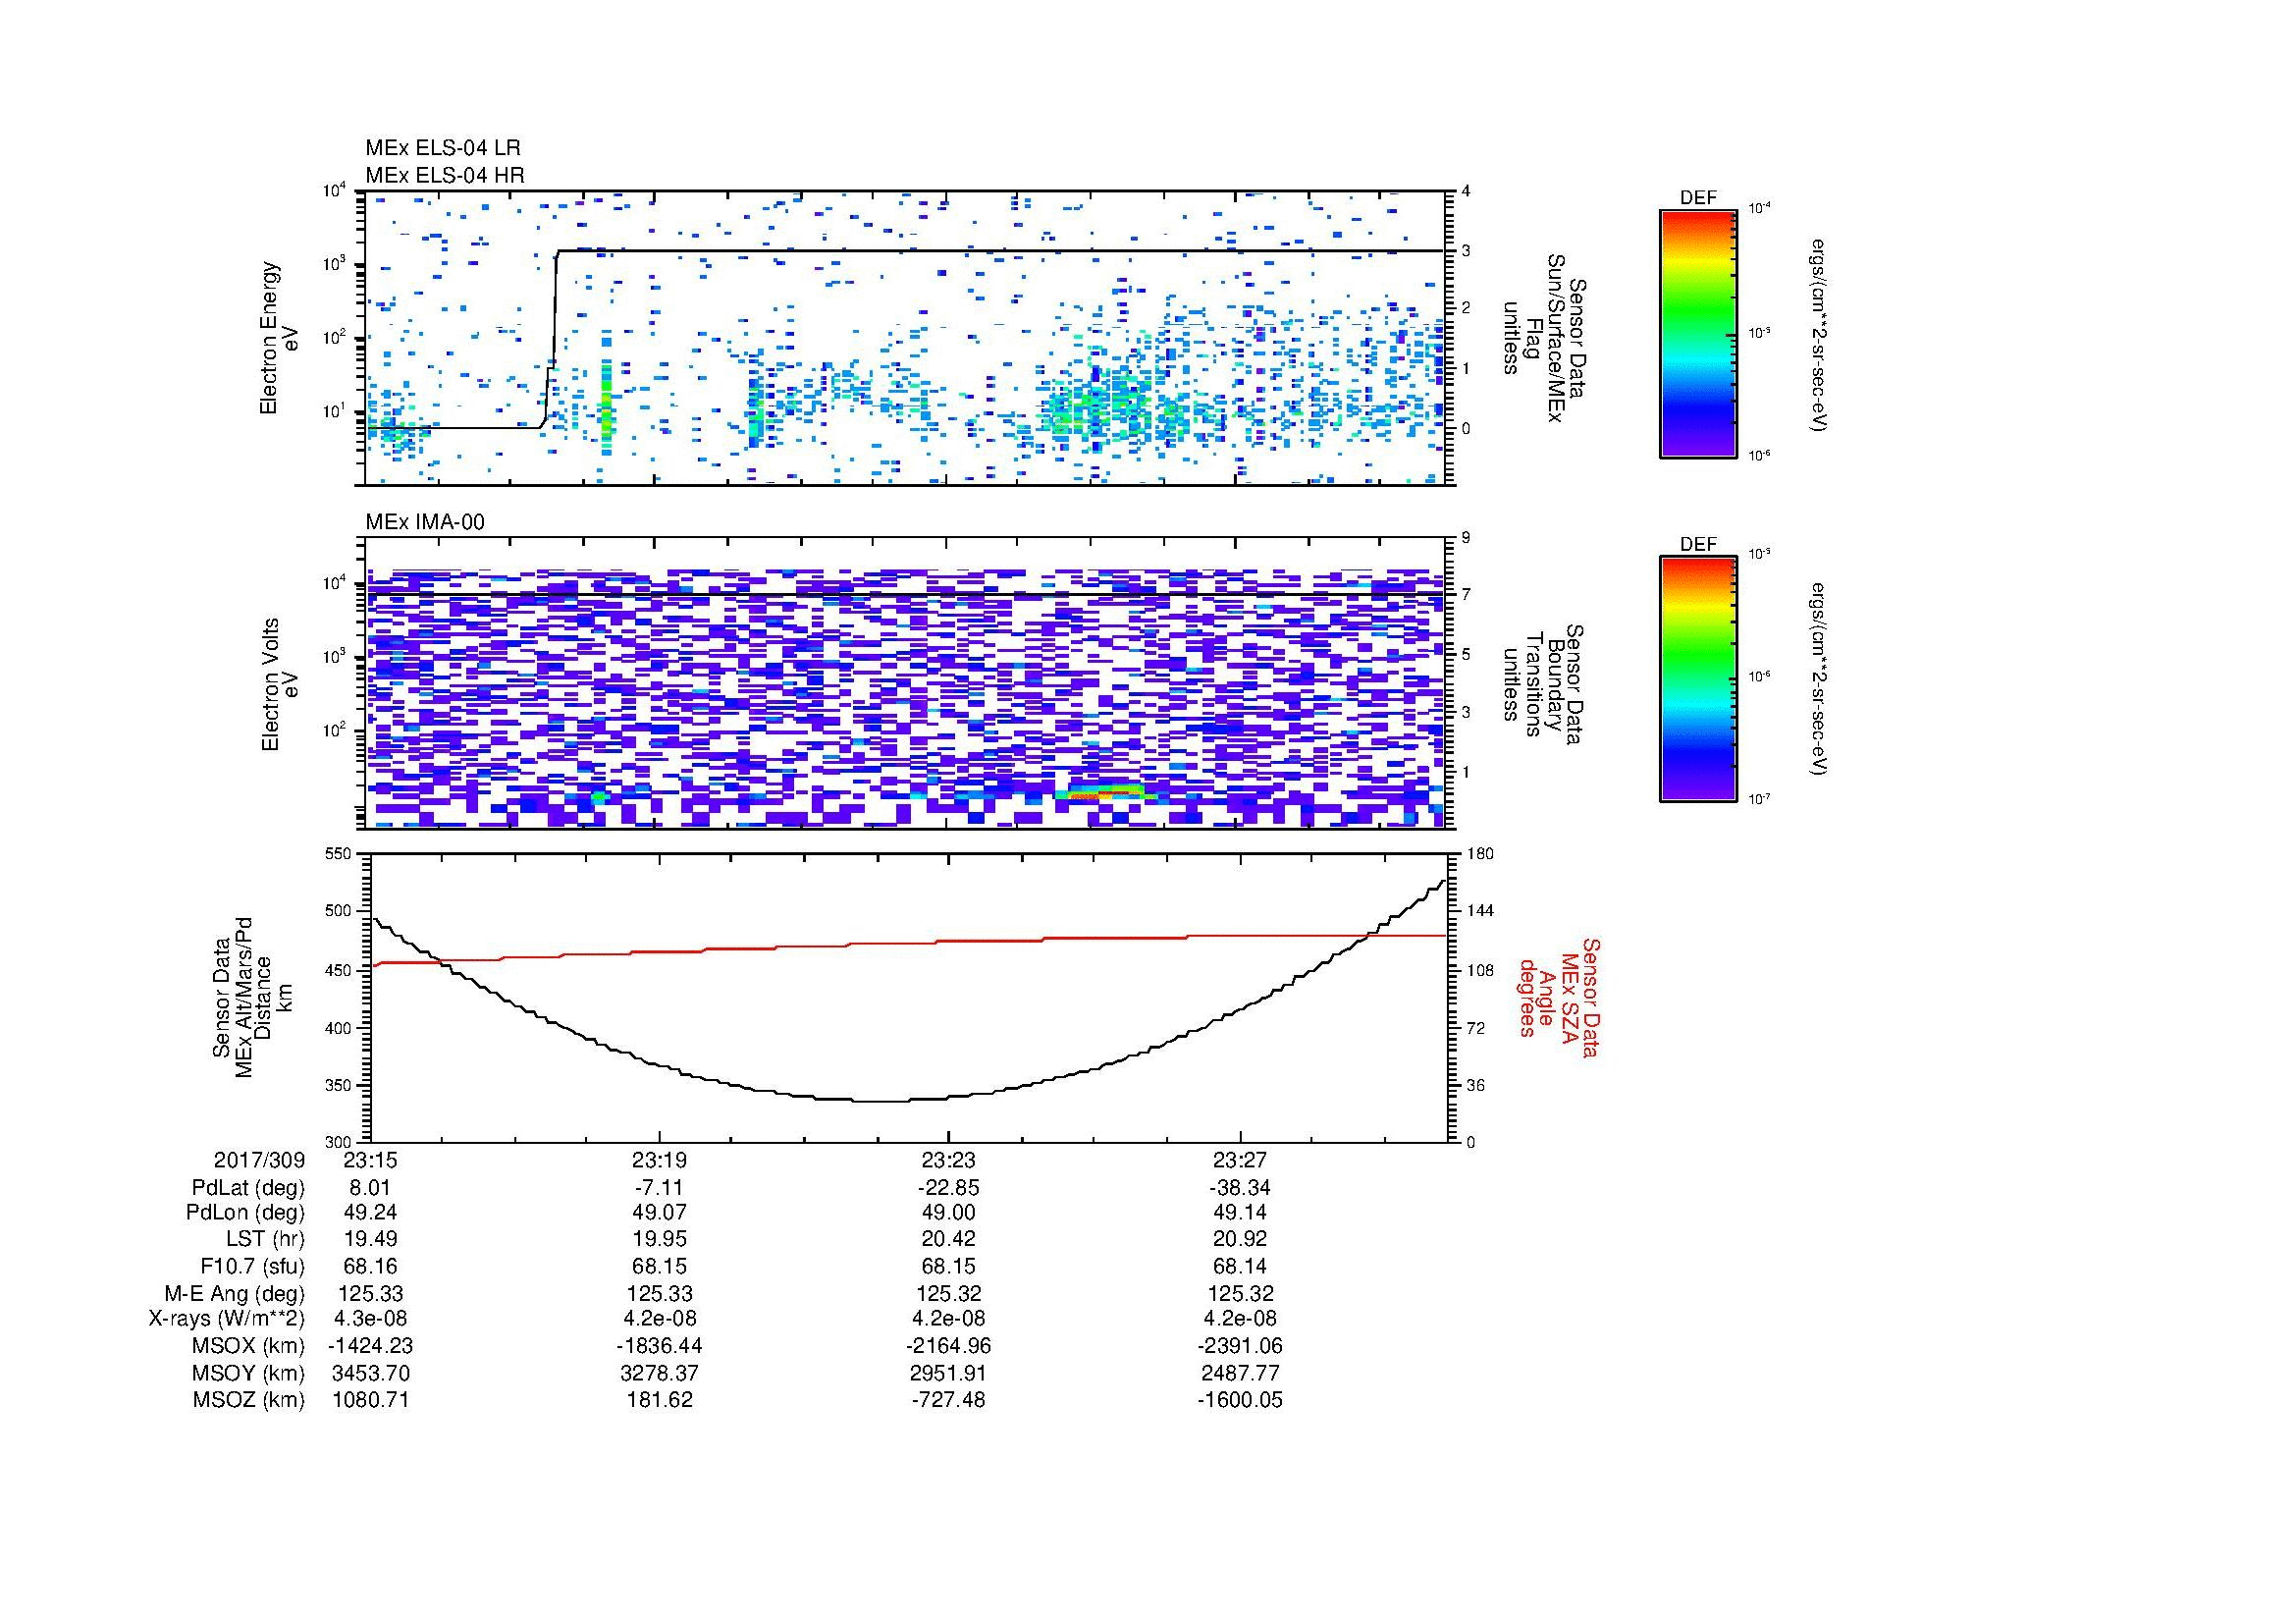
Task: Click the PdLat value -38.34
Action: click(1240, 1188)
